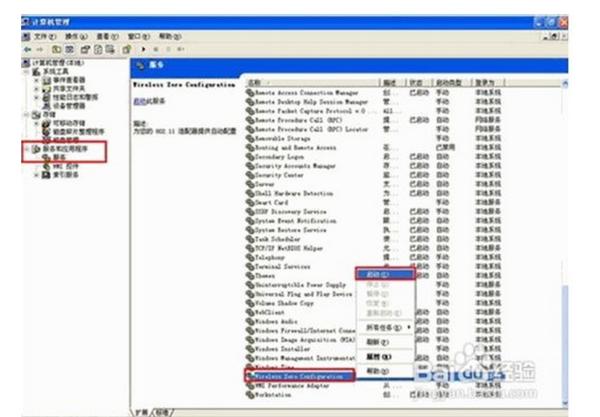Open the 操作 menu

[76, 37]
